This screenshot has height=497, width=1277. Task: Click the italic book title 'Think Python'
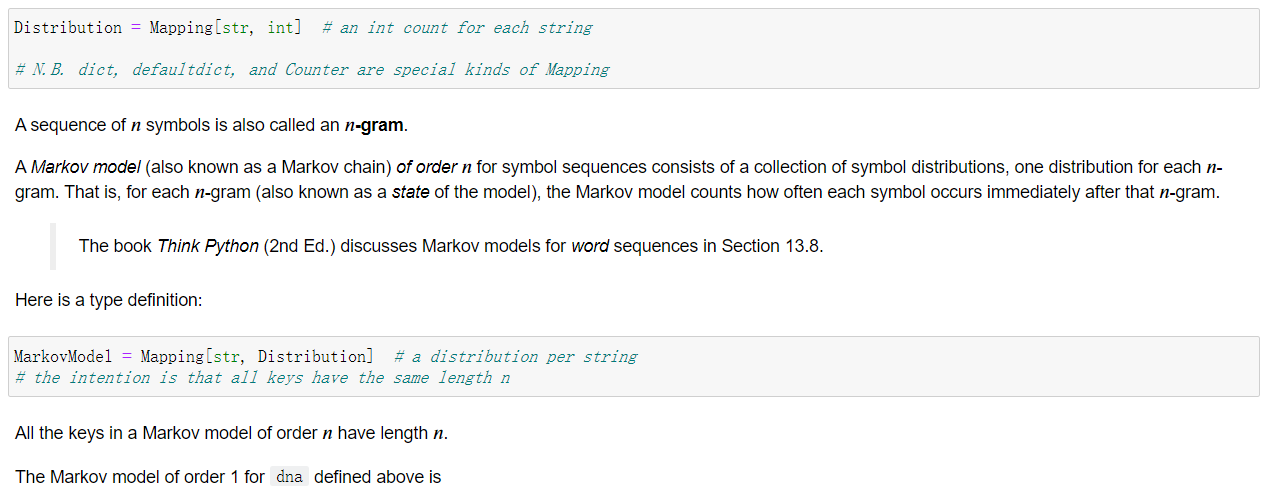[x=208, y=246]
